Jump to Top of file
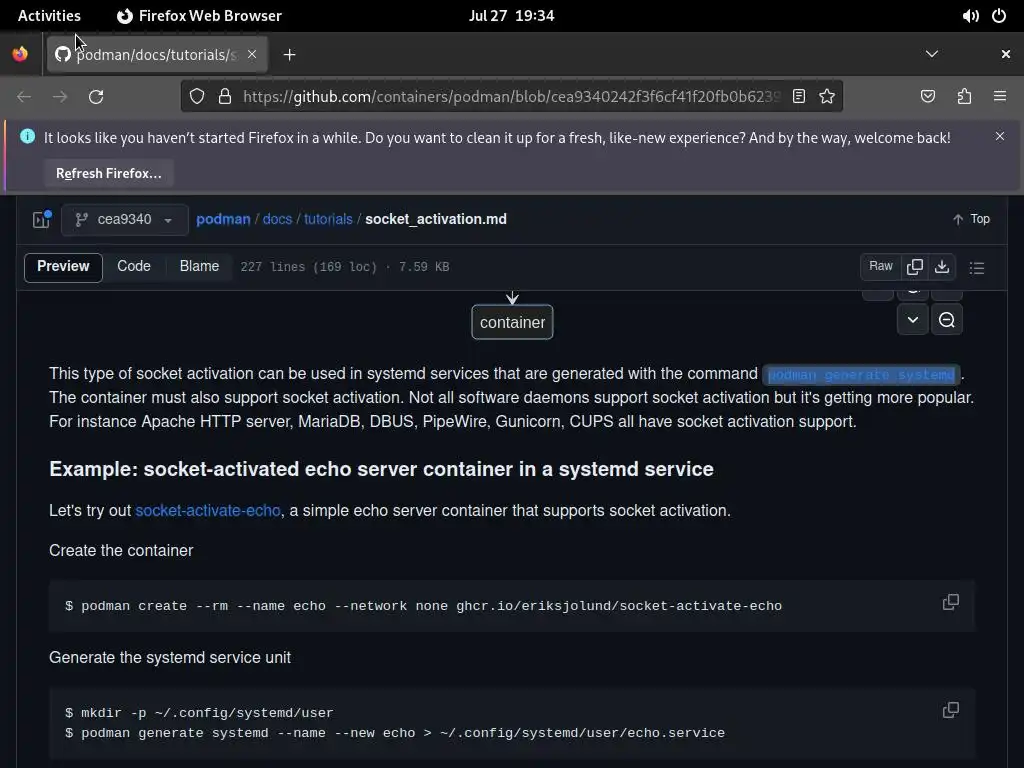Viewport: 1024px width, 768px height. [971, 219]
